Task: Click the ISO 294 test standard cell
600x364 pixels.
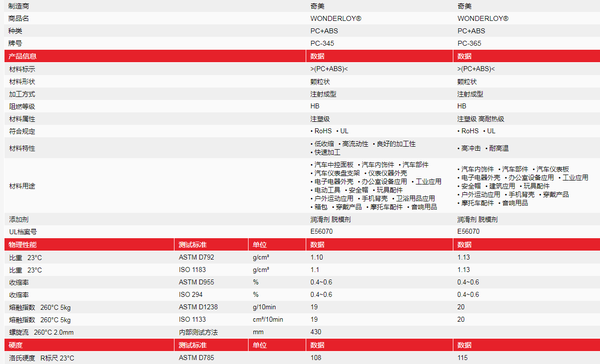Action: (191, 295)
